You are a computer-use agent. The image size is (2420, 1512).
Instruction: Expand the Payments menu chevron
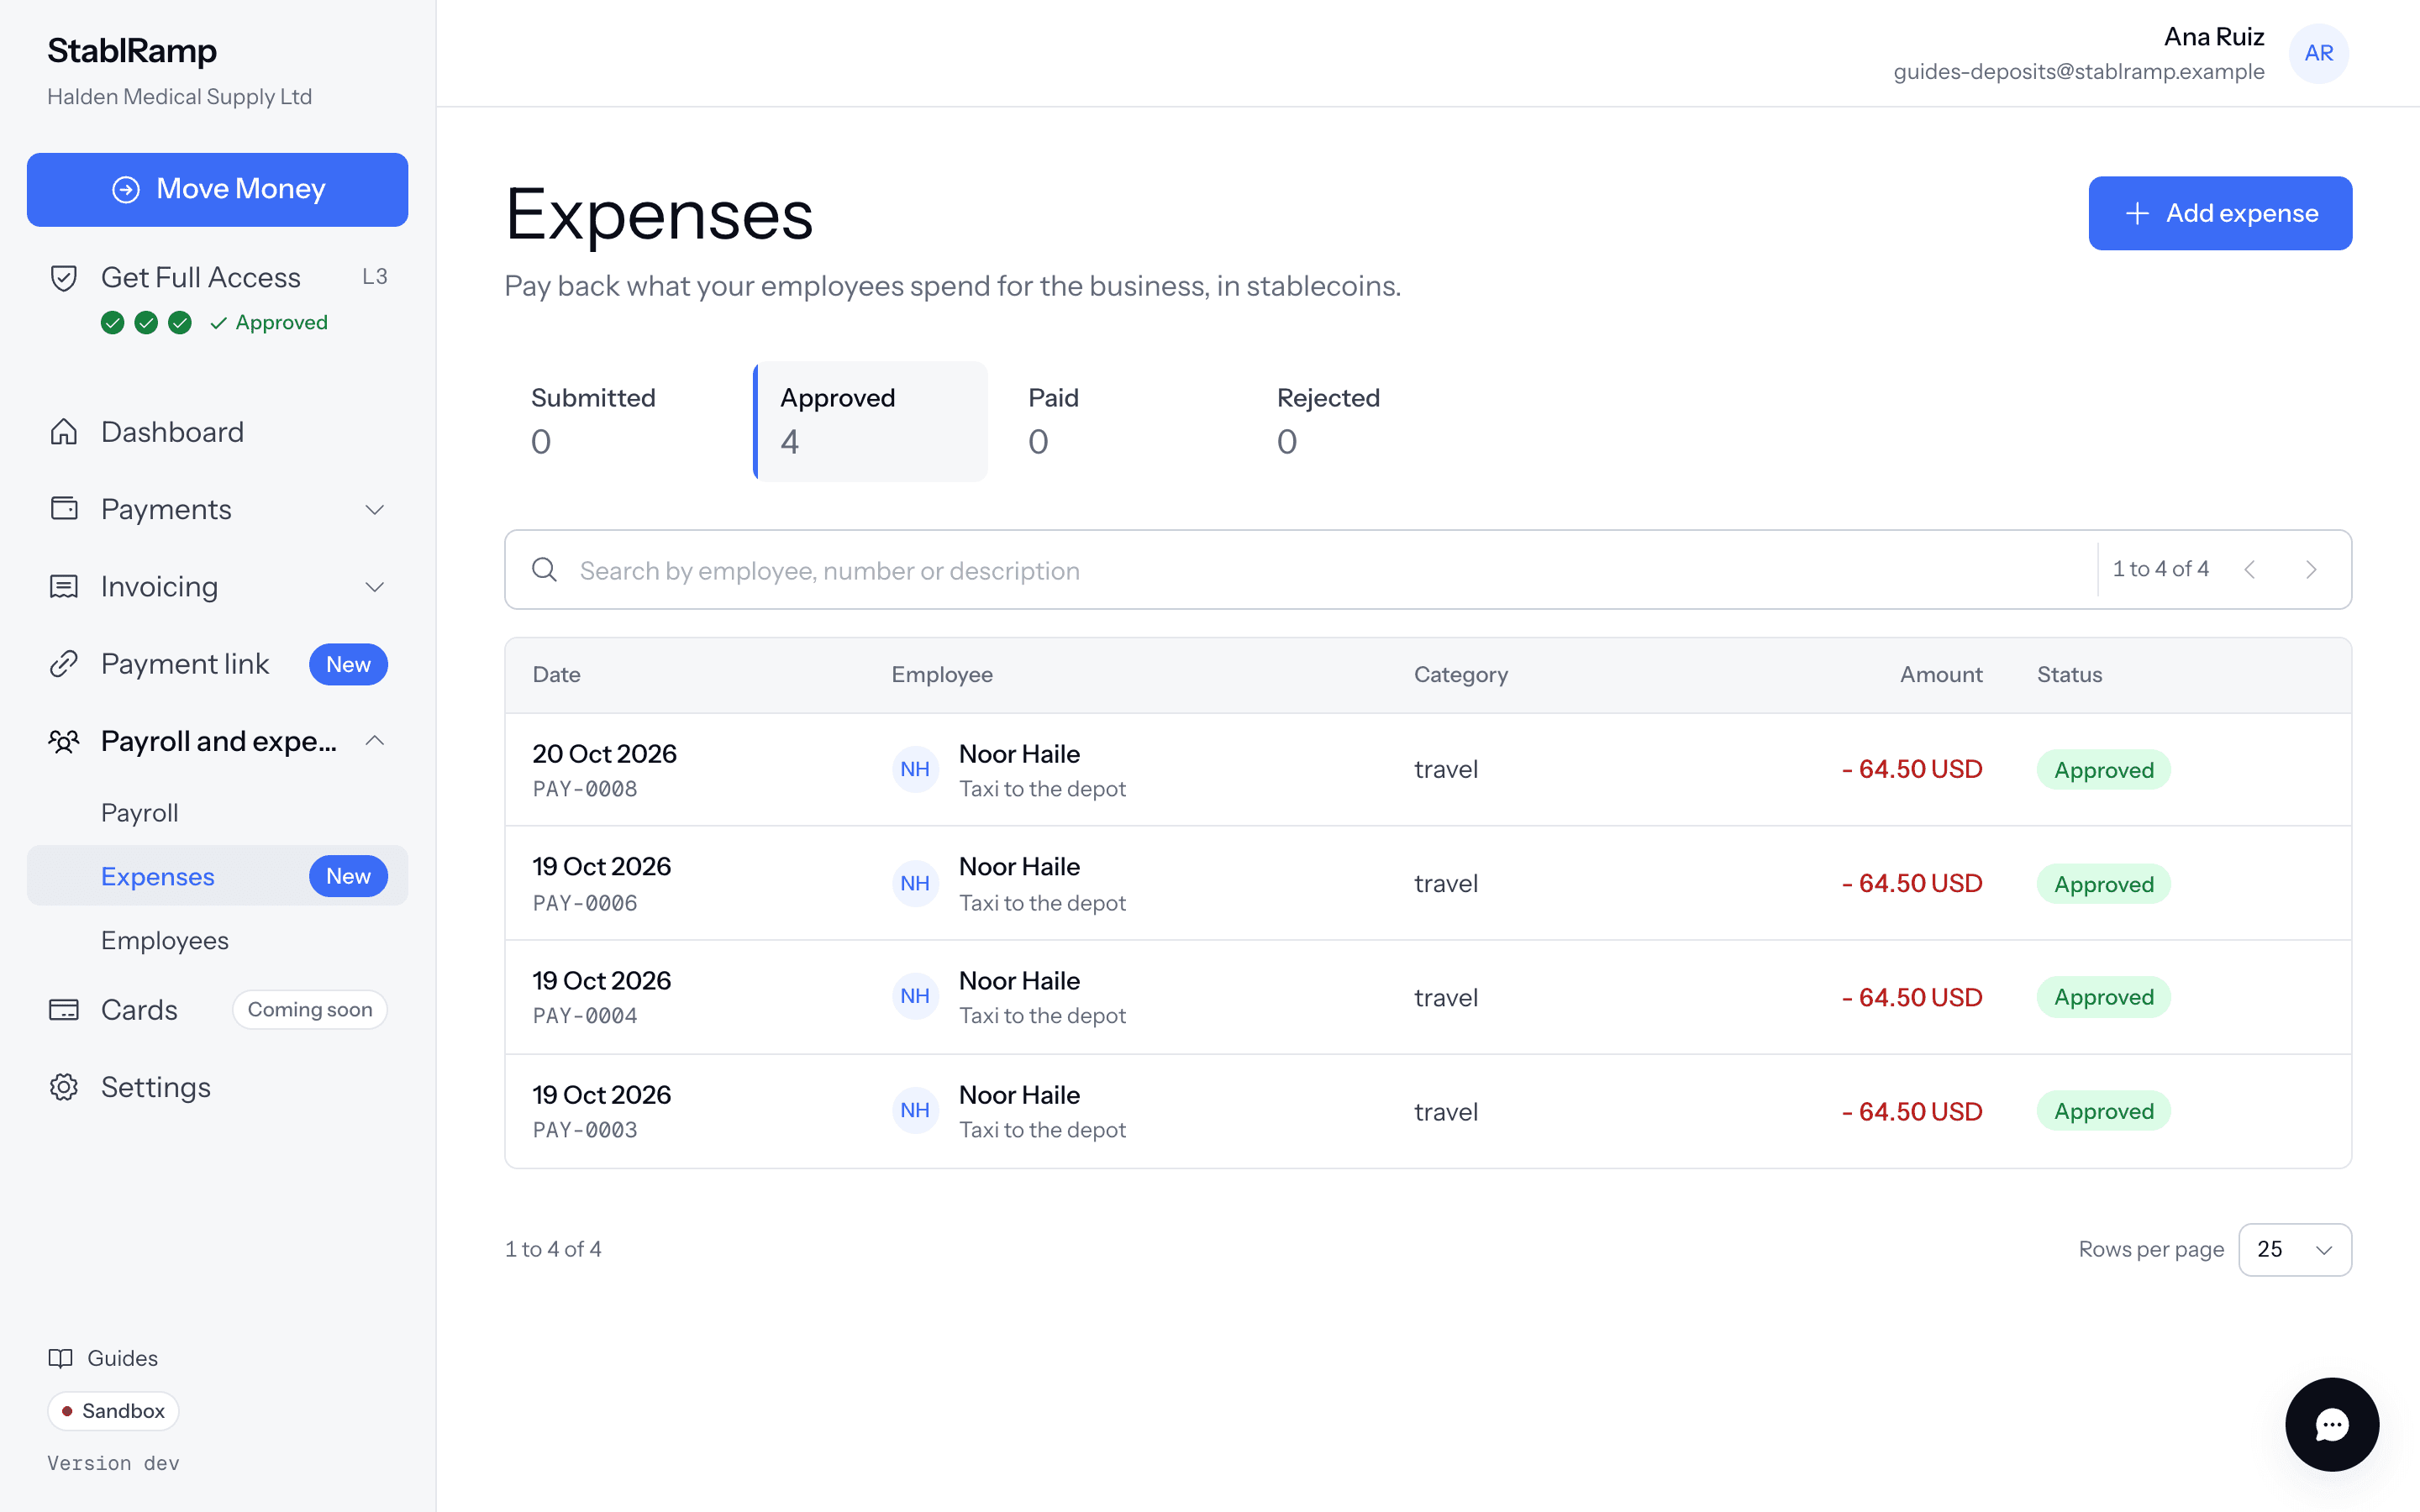point(375,510)
